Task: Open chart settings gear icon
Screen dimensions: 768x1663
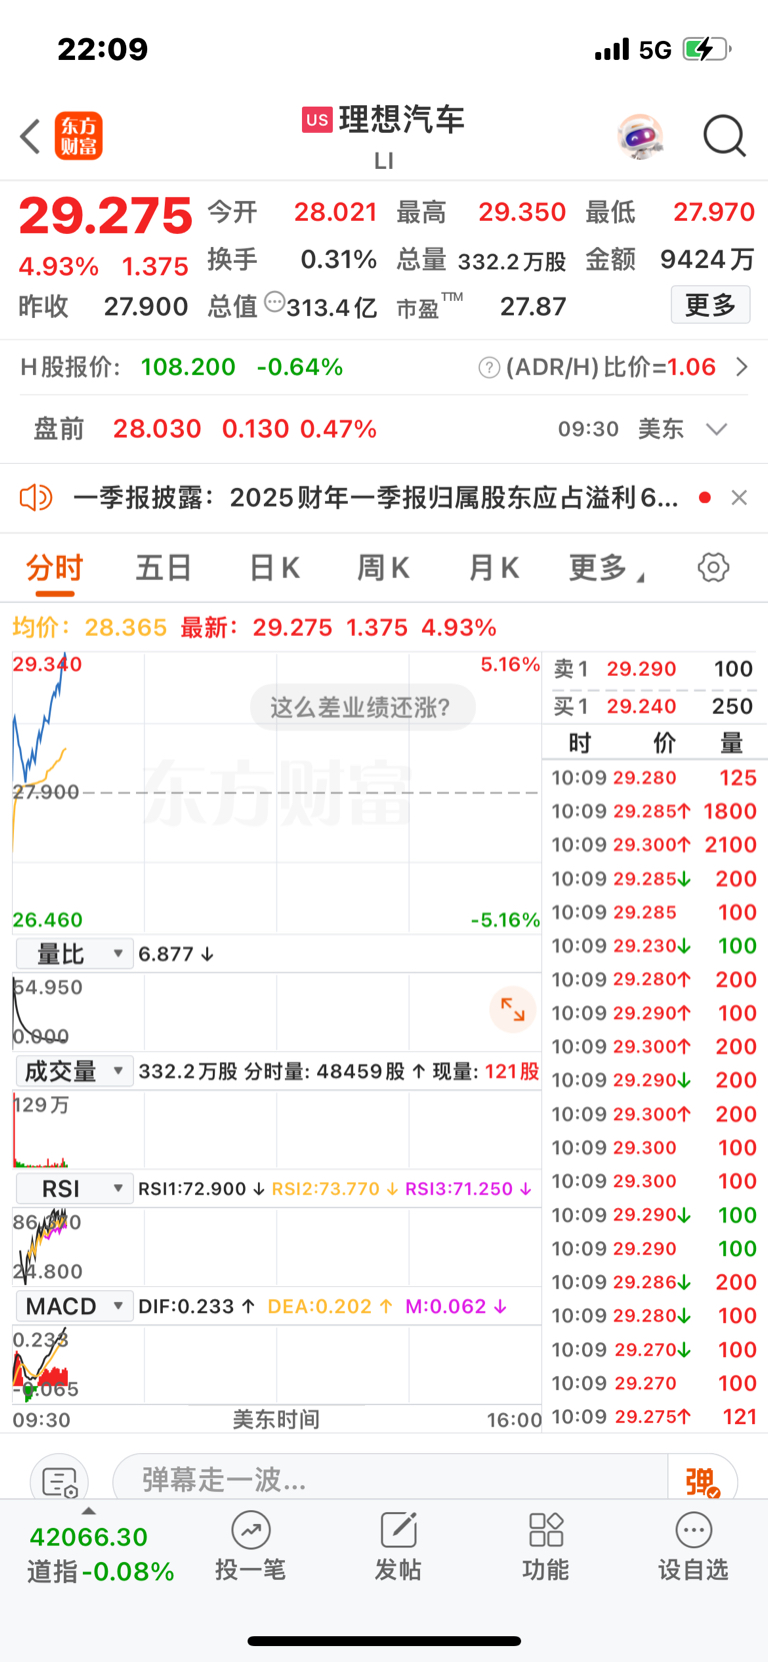Action: [x=713, y=568]
